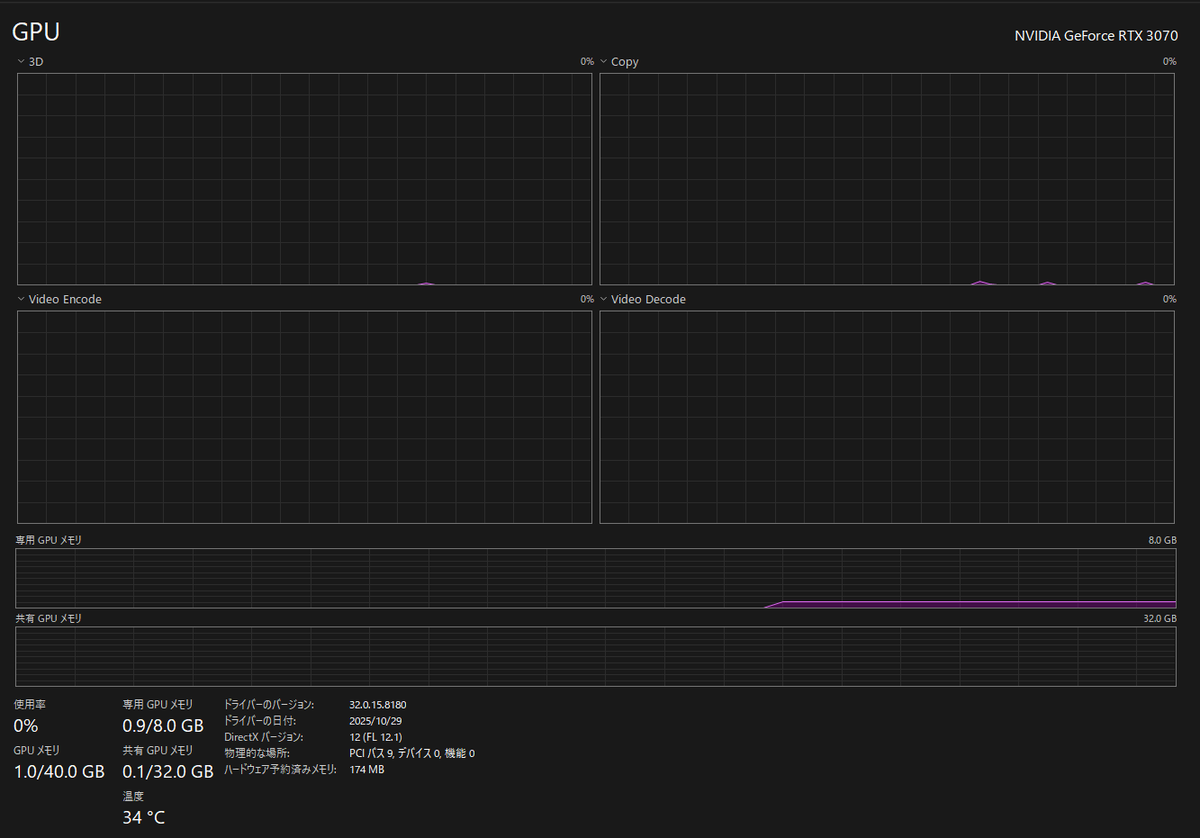The image size is (1200, 838).
Task: Click the 共有 GPU メモリ usage graph
Action: pyautogui.click(x=596, y=657)
